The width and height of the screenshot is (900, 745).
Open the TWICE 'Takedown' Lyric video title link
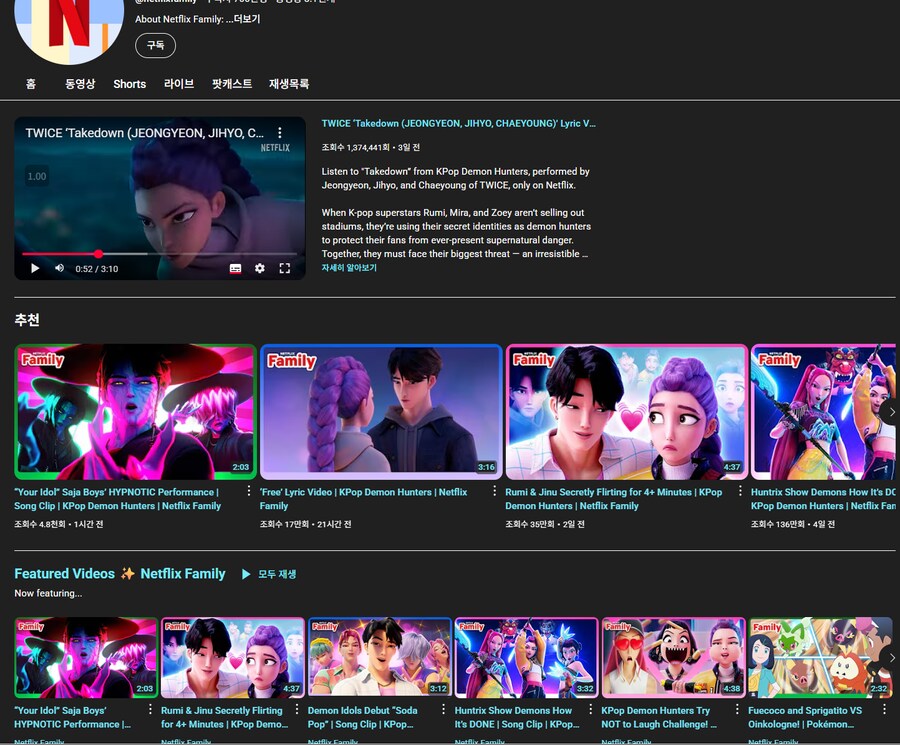click(x=459, y=123)
